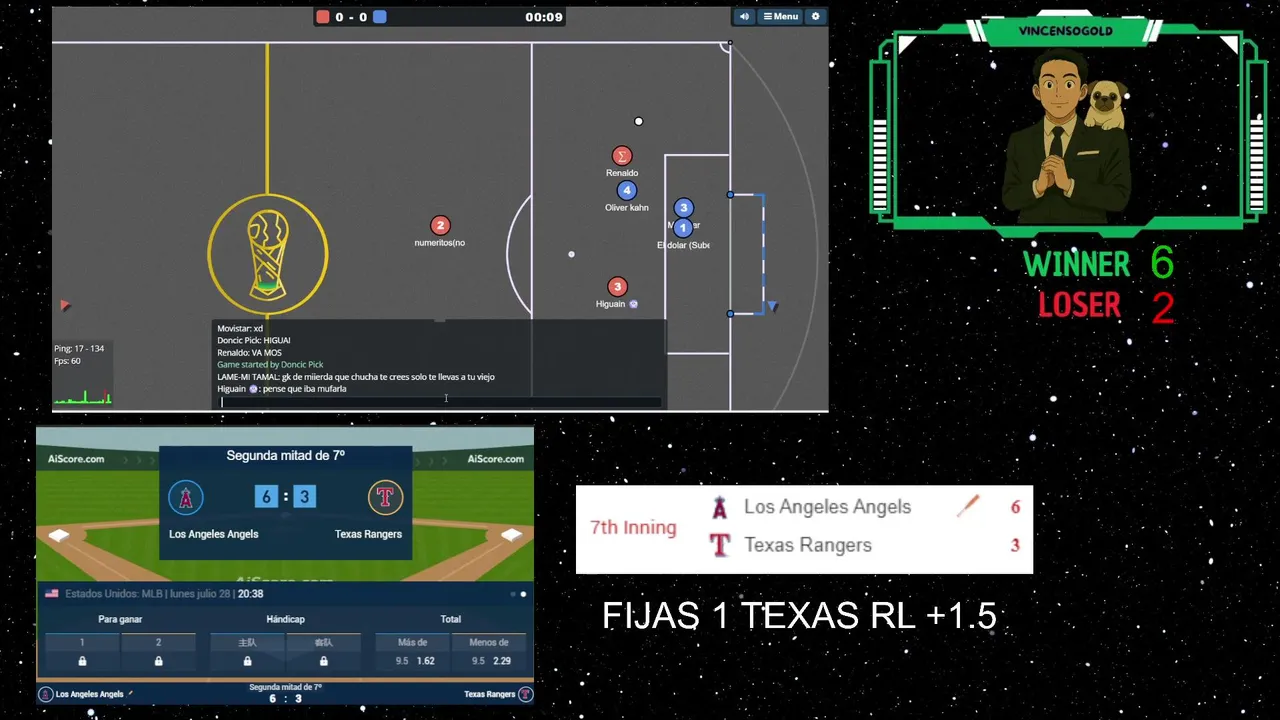Click '7th Inning' status text

pyautogui.click(x=633, y=527)
